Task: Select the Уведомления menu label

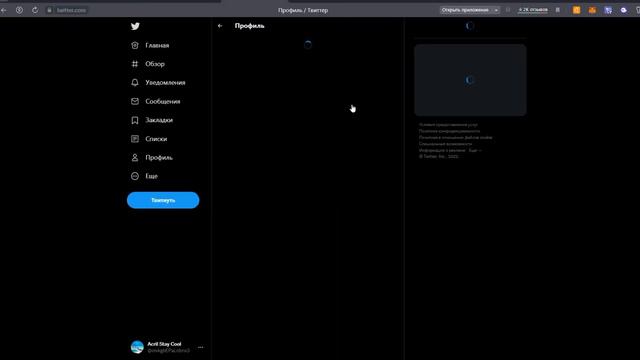Action: (165, 82)
